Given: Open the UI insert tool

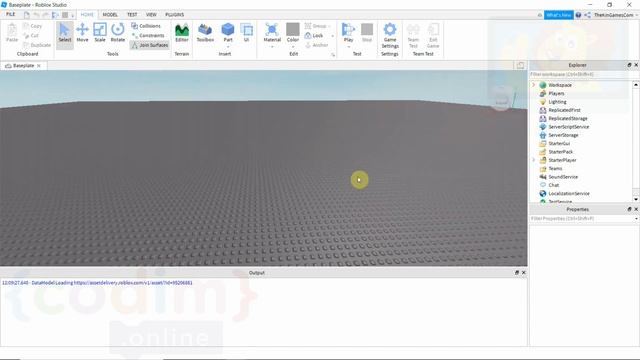Looking at the screenshot, I should pos(246,33).
